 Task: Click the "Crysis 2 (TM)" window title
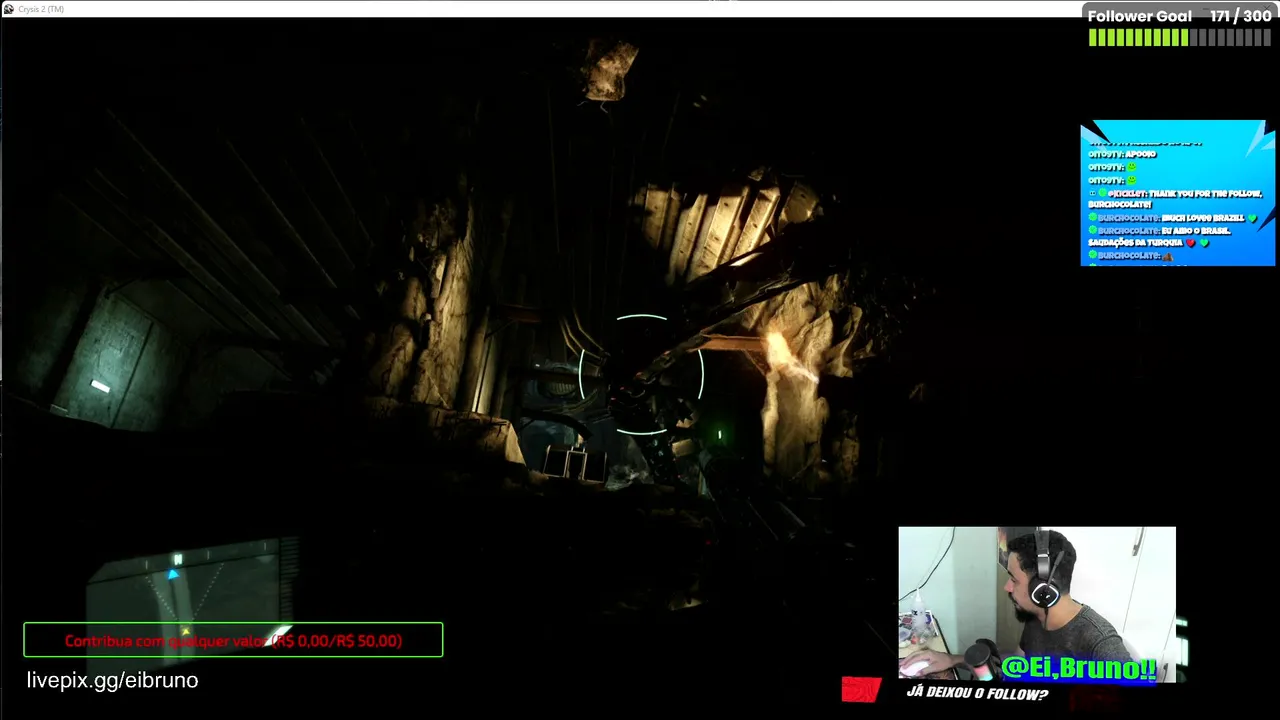[x=41, y=9]
